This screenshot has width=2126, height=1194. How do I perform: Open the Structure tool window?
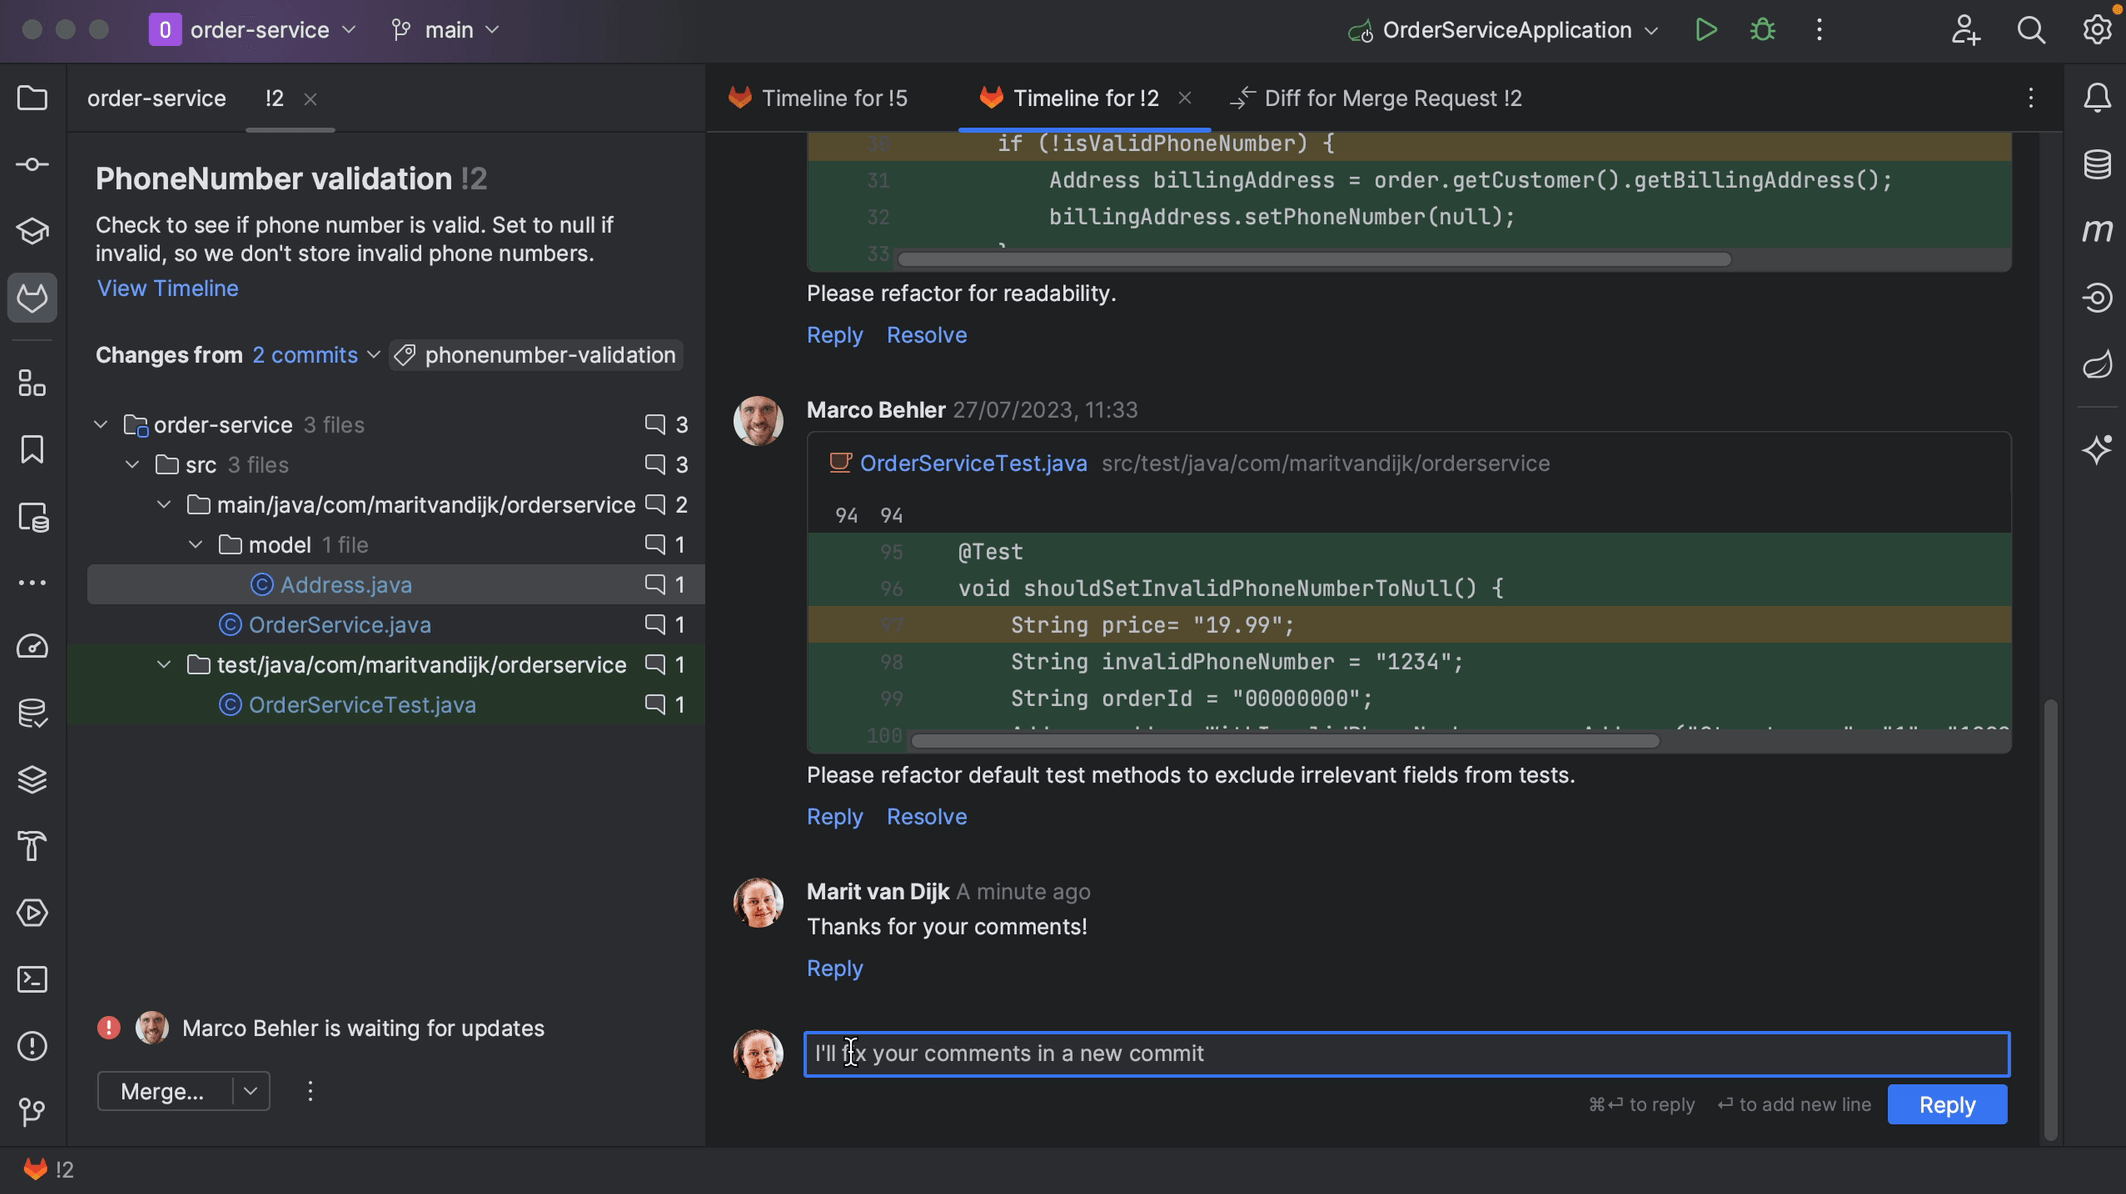tap(32, 382)
